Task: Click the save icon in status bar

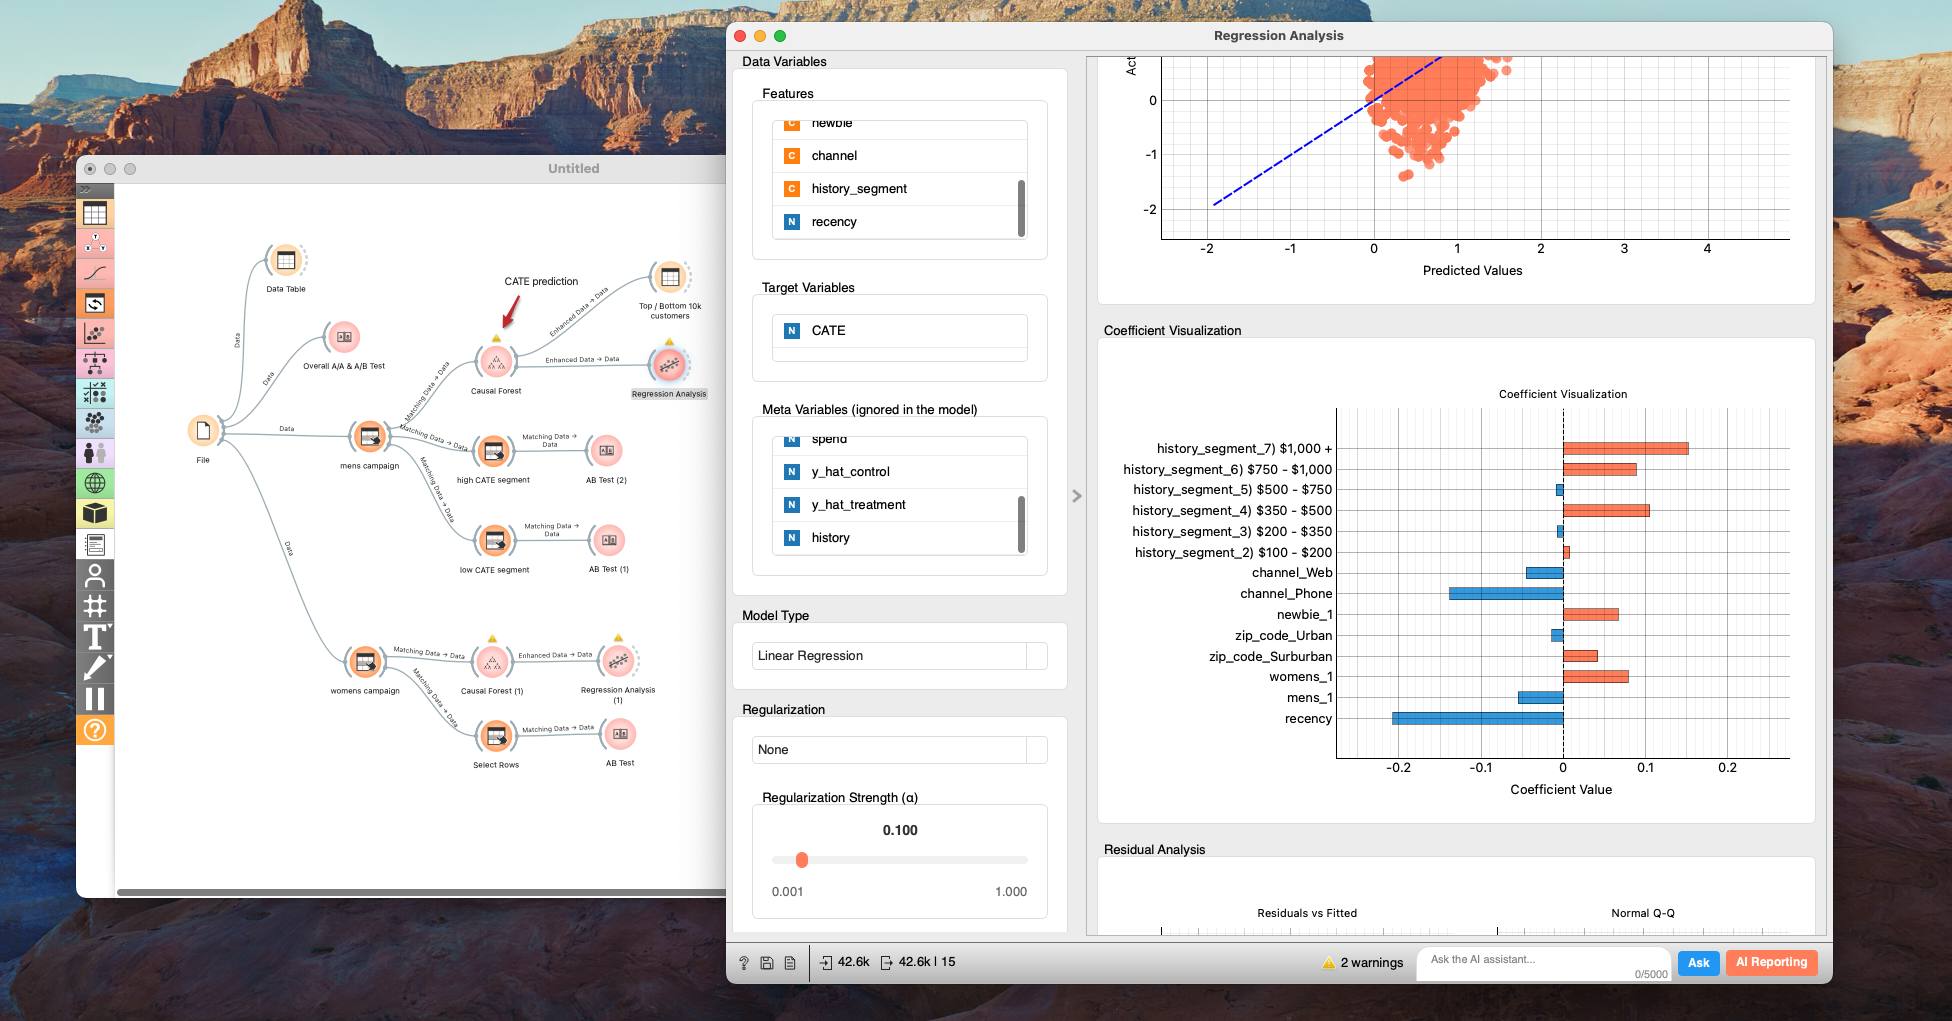Action: 767,963
